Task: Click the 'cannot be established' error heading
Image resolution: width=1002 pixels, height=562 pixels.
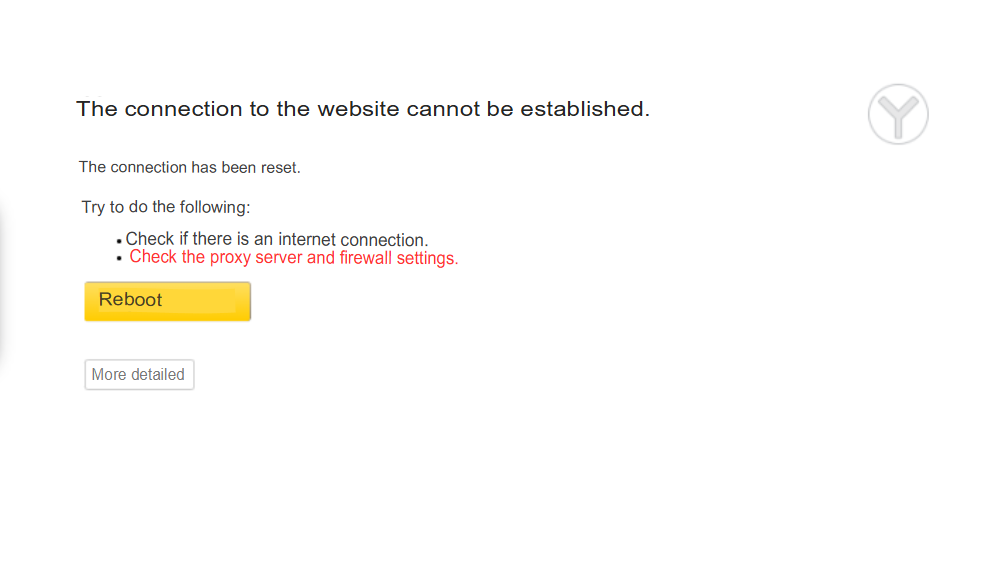Action: pos(363,109)
